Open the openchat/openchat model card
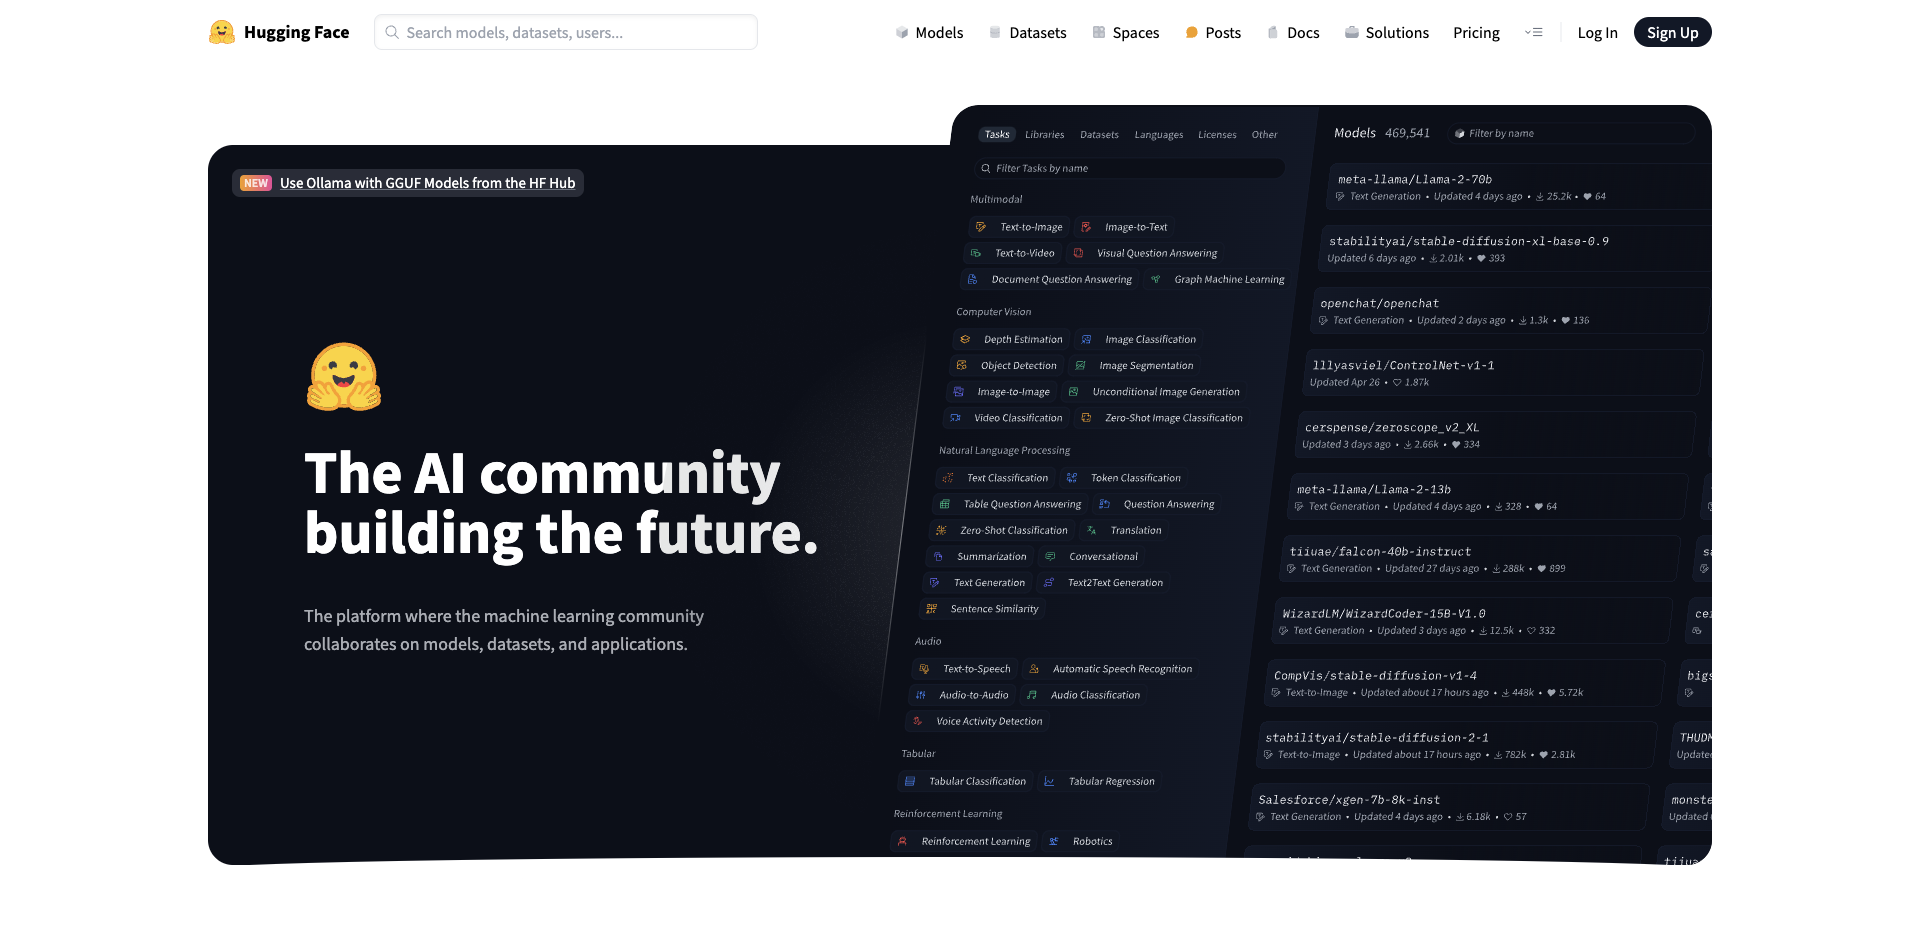1920x941 pixels. point(1510,311)
